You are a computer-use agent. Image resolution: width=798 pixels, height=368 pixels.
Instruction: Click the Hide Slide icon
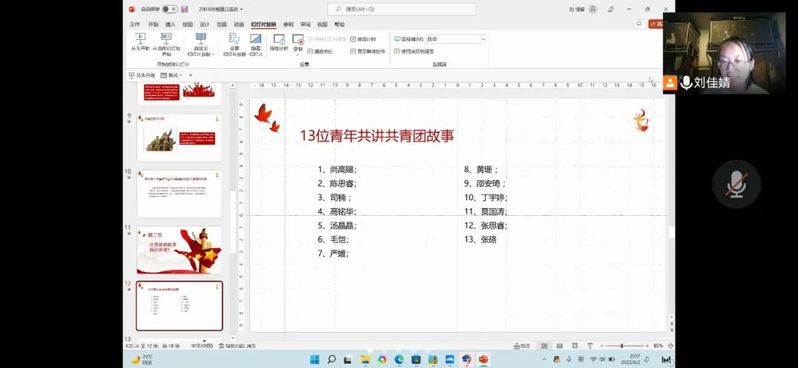point(255,44)
